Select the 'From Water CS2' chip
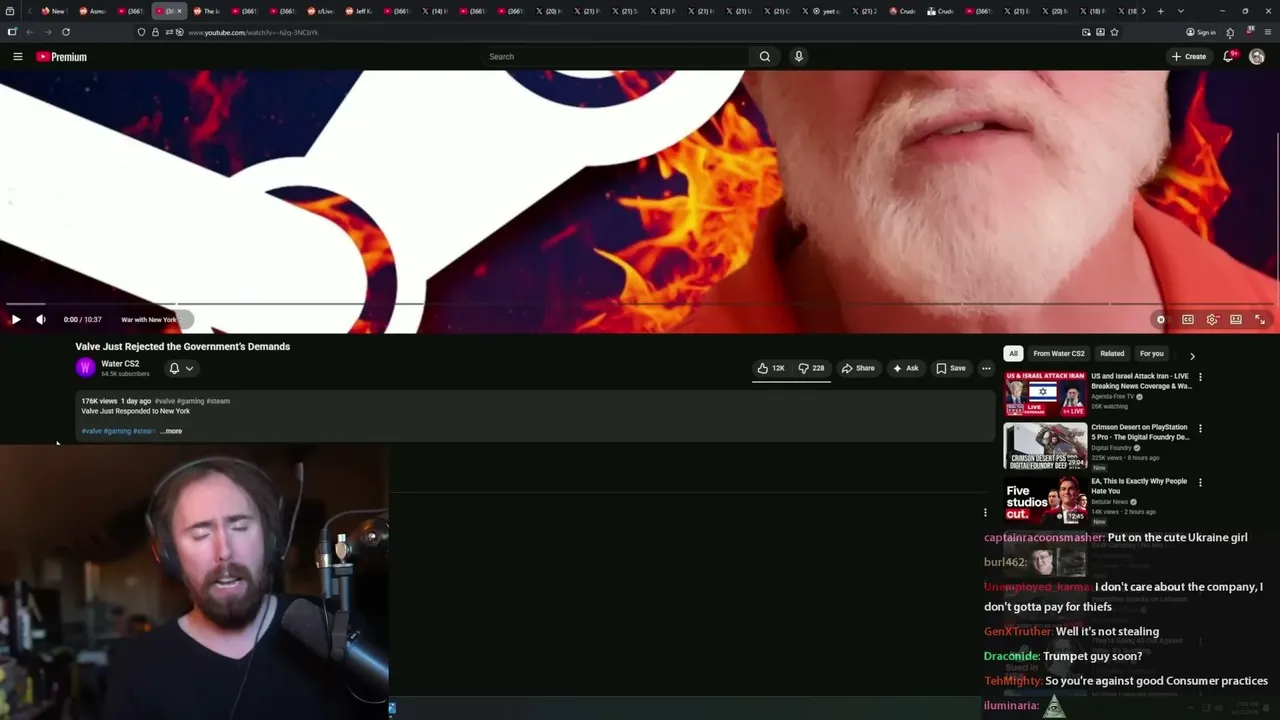1280x720 pixels. [x=1059, y=353]
